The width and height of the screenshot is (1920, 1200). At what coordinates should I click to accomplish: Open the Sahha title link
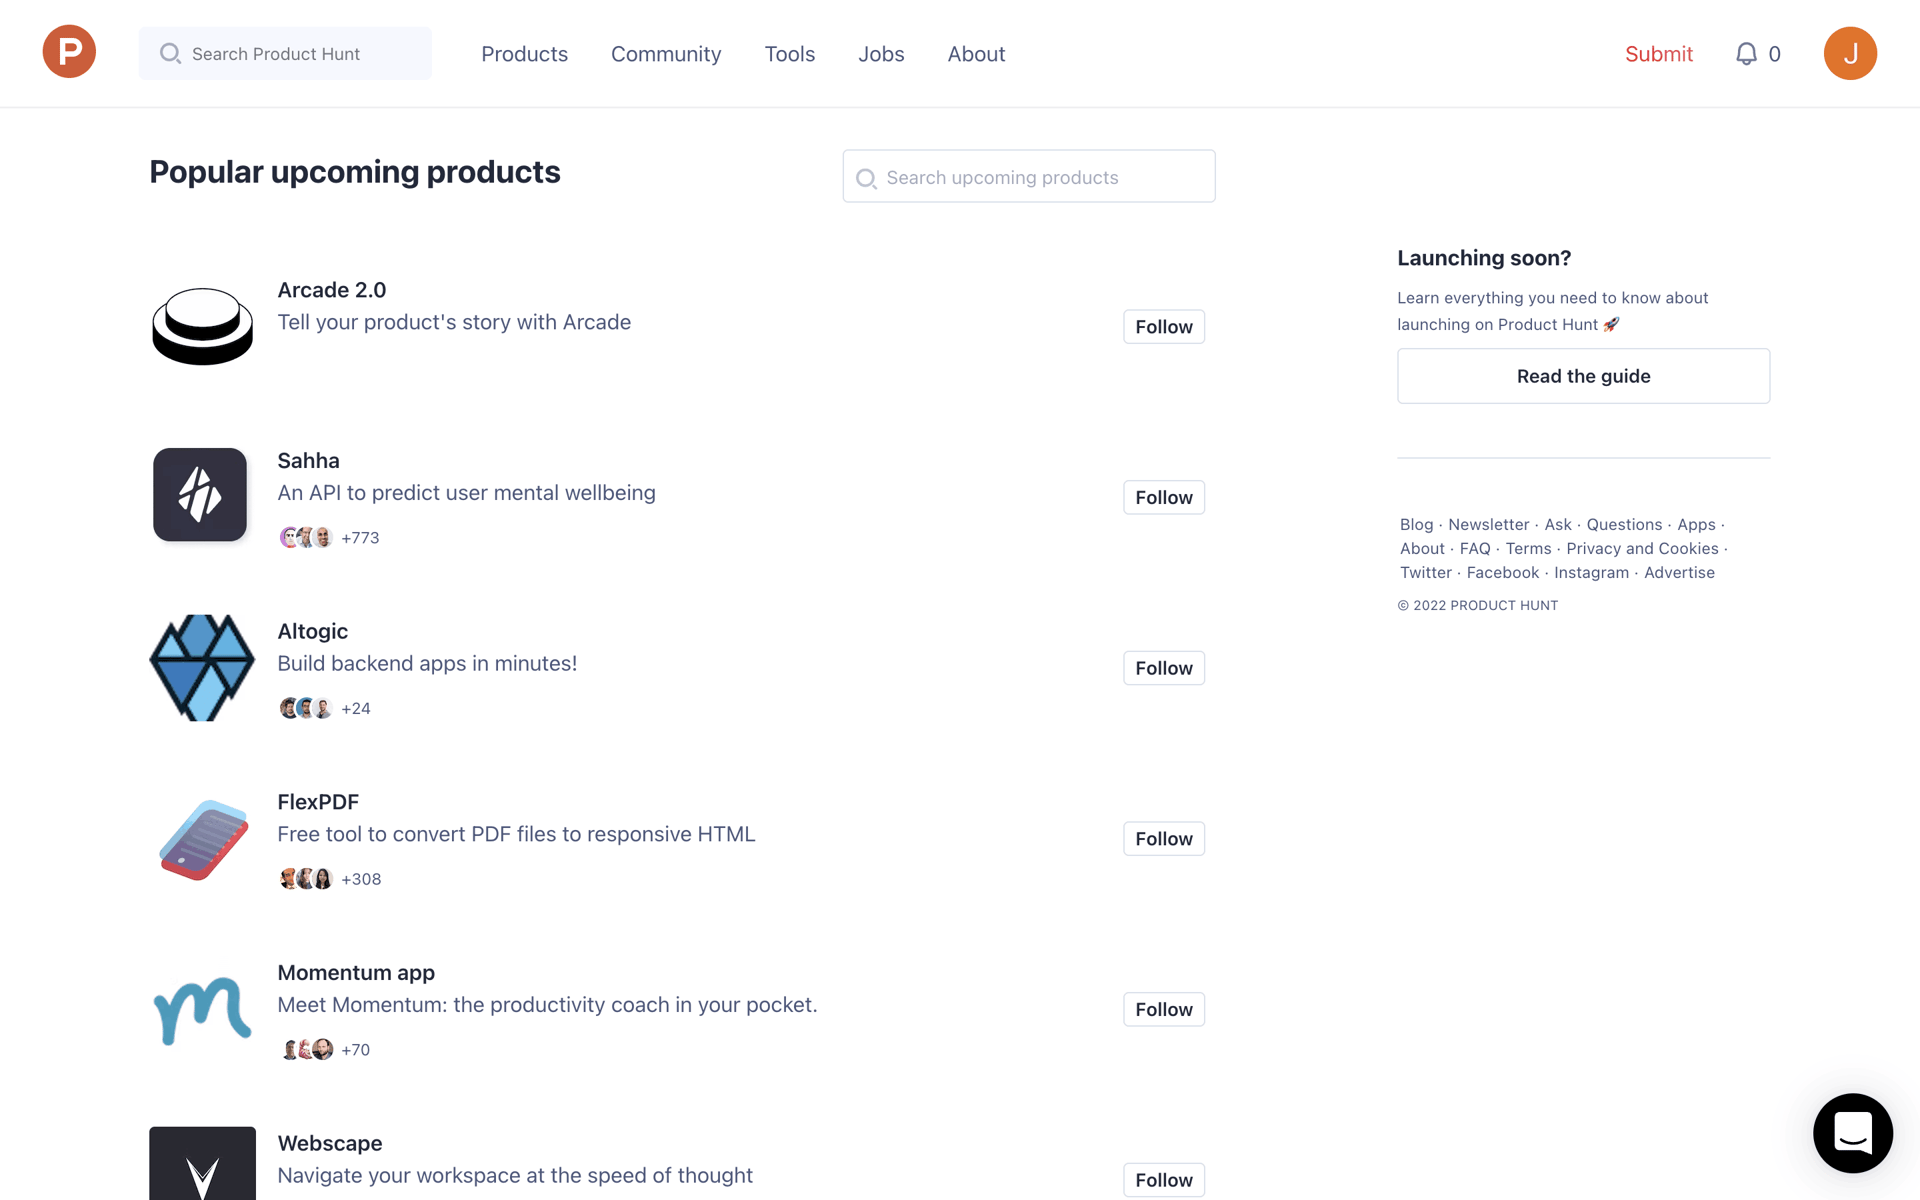point(308,461)
